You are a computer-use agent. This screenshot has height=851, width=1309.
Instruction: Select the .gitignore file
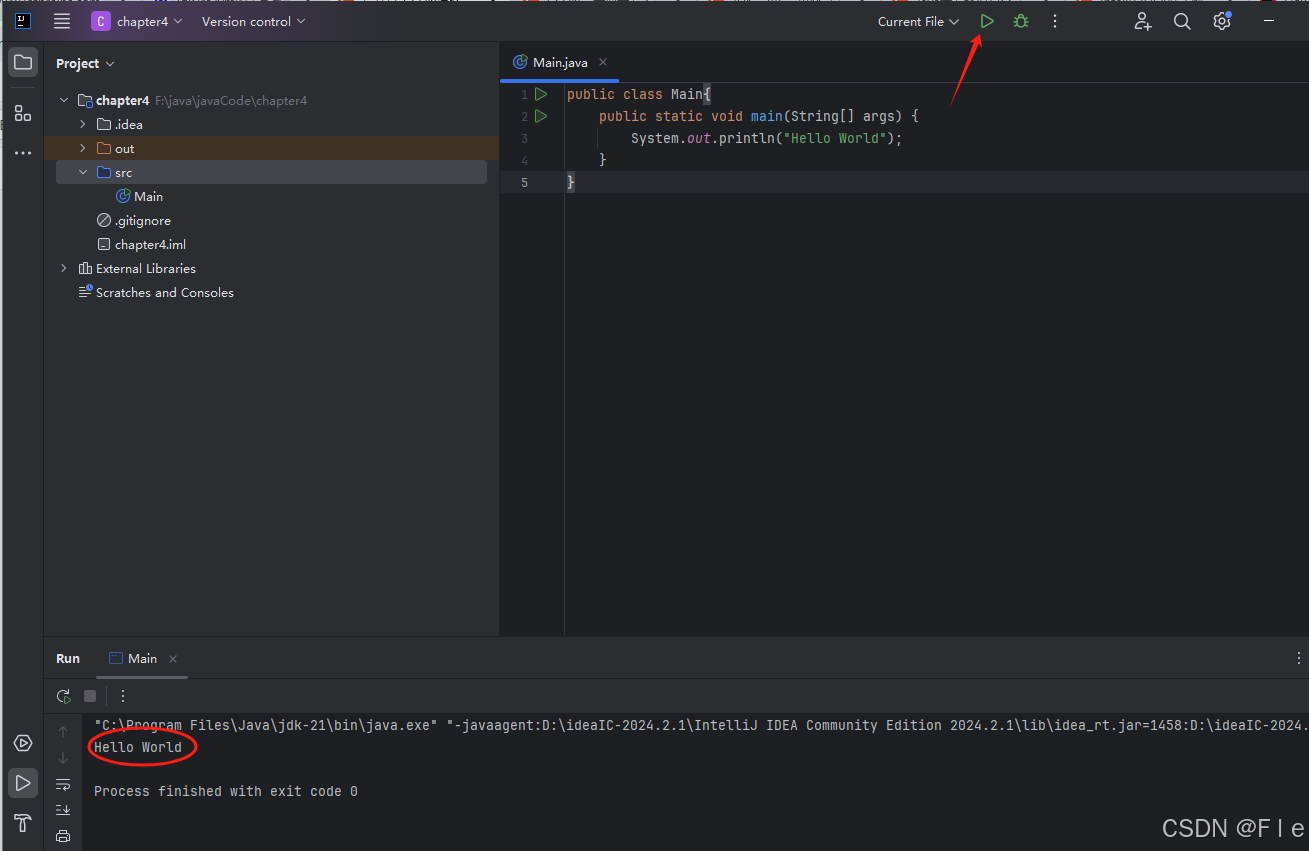pyautogui.click(x=134, y=220)
